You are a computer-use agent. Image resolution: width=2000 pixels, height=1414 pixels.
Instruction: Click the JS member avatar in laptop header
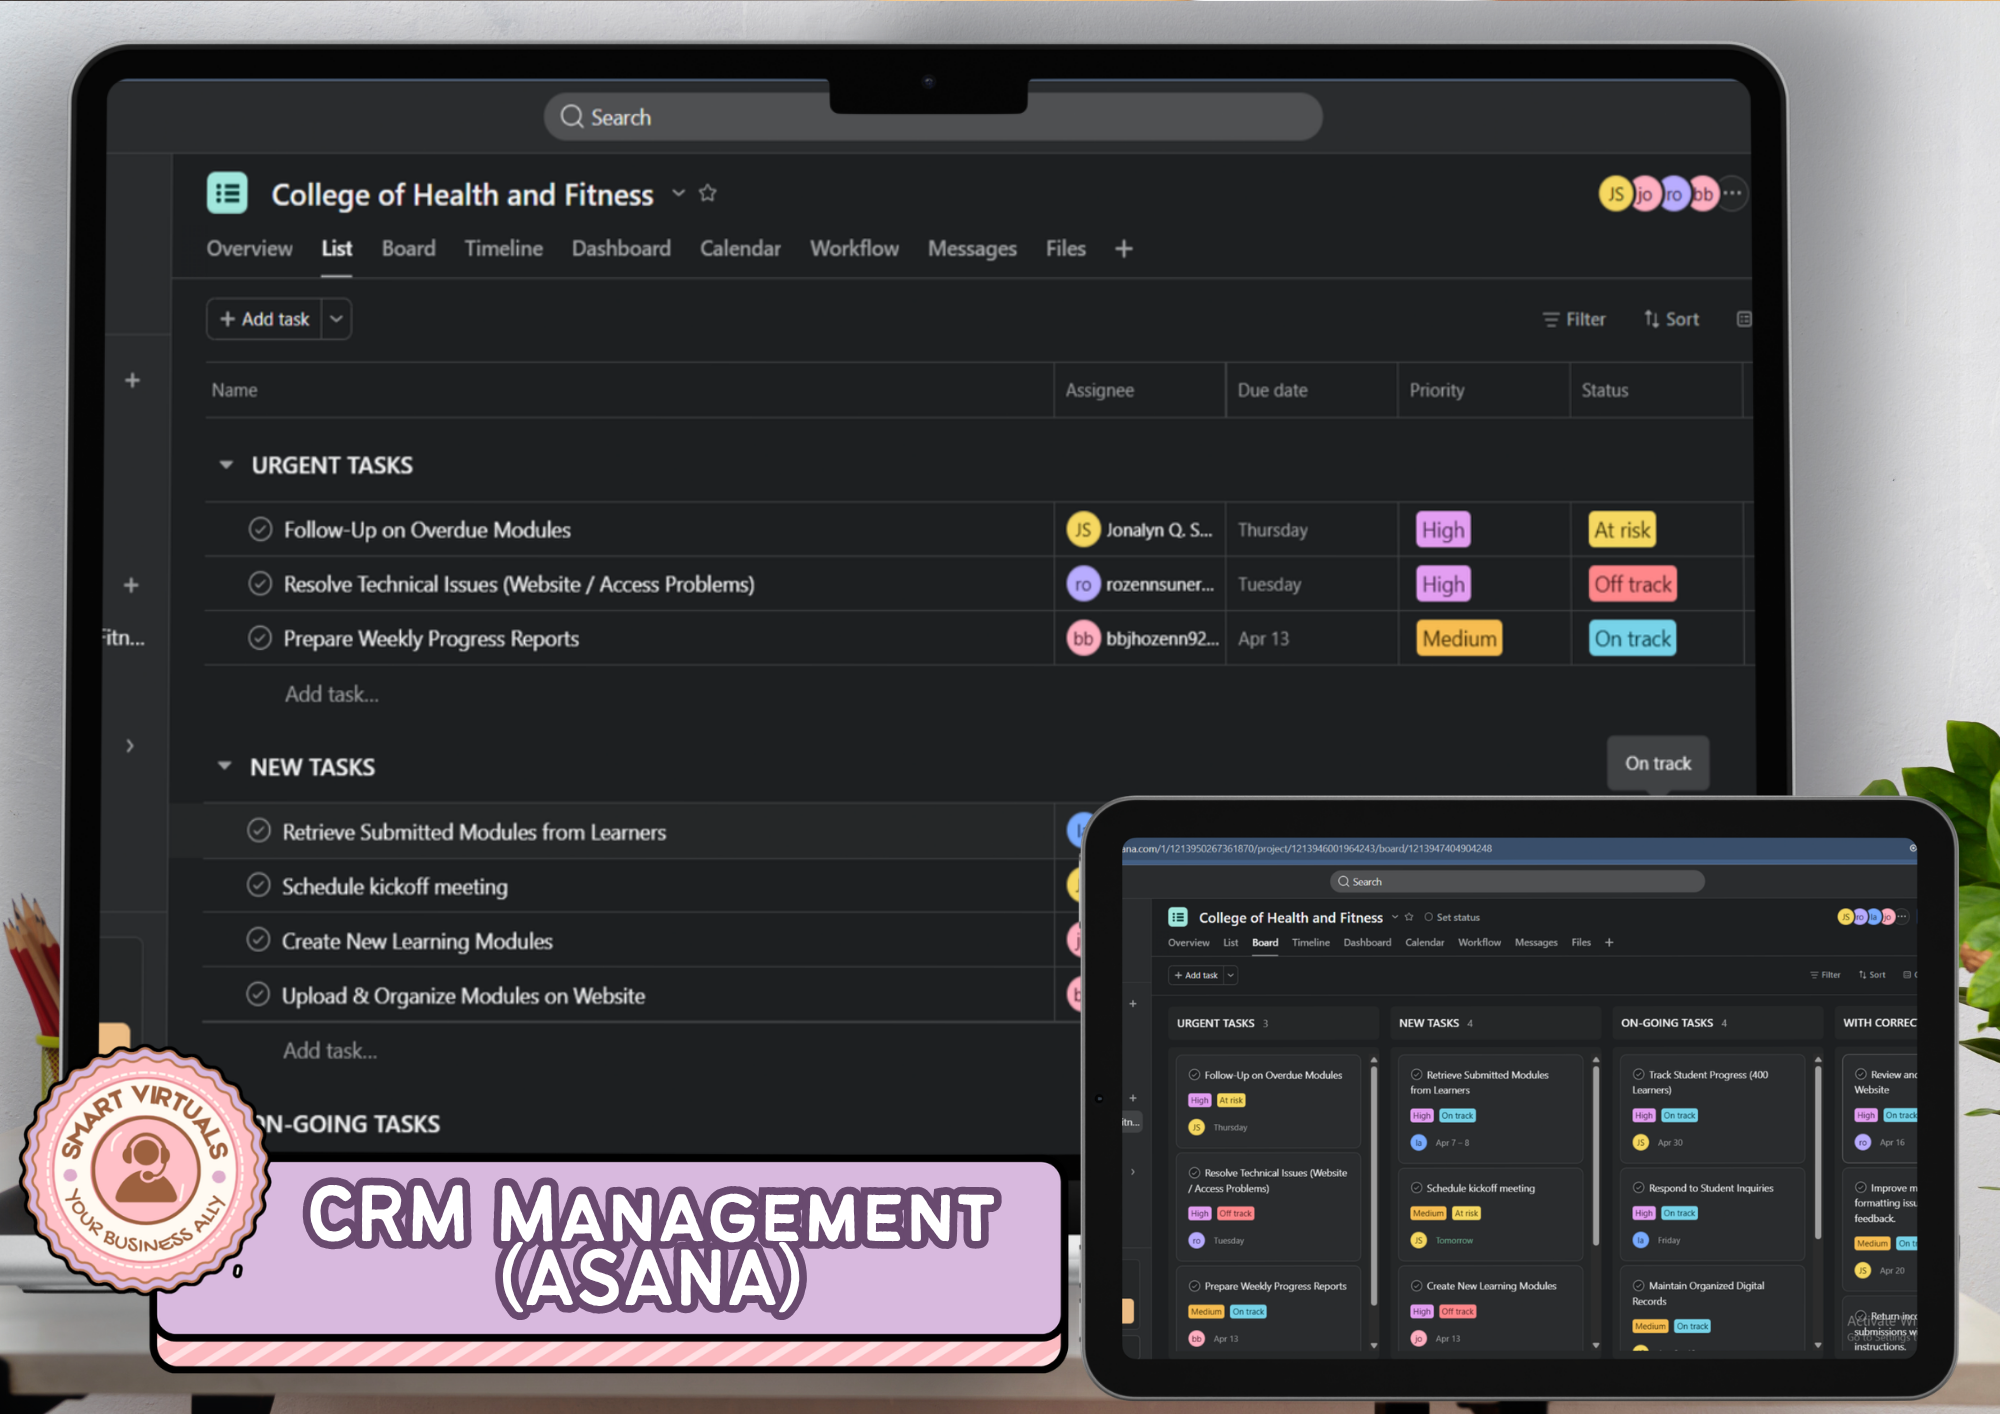[1615, 194]
